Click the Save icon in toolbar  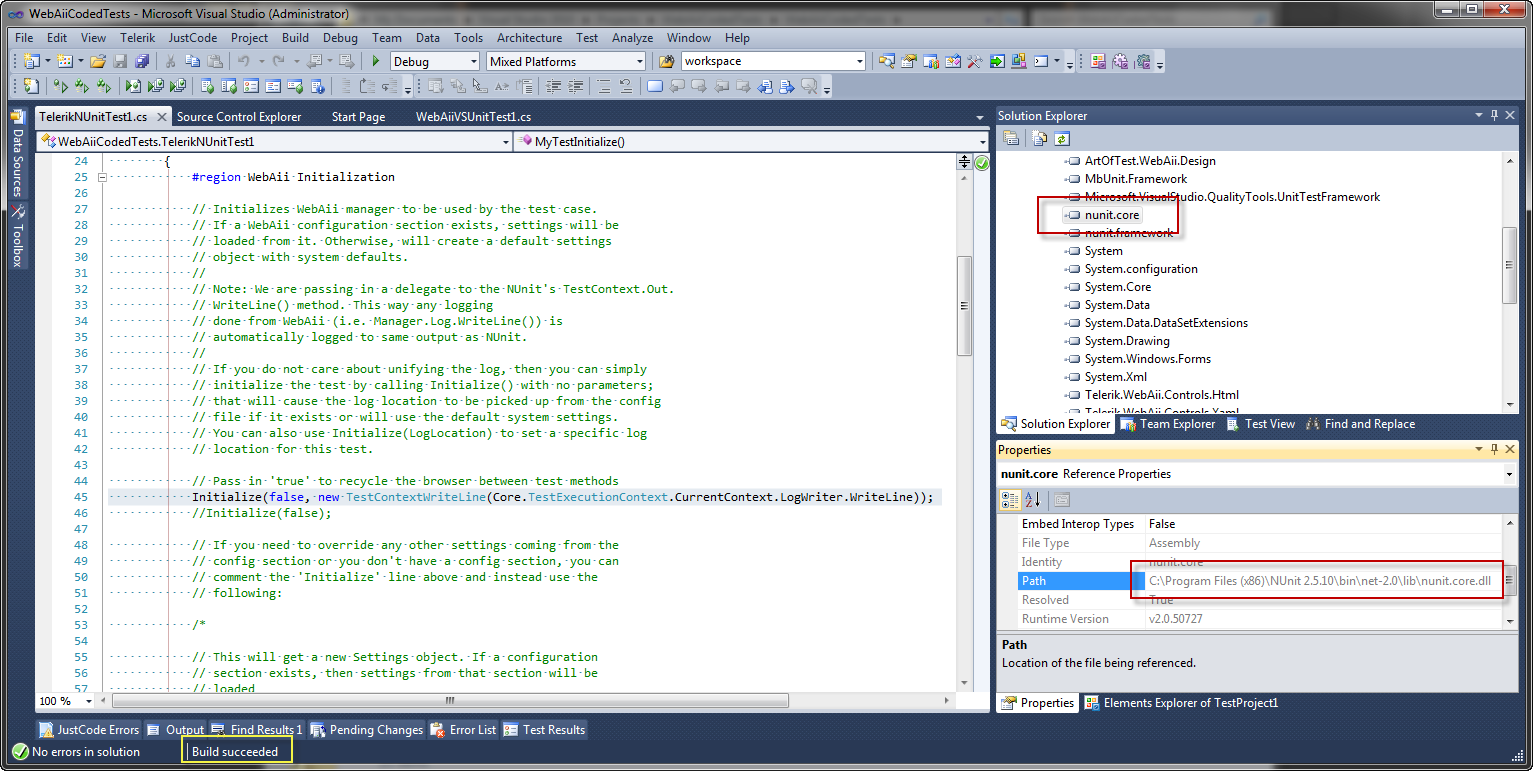pos(120,61)
